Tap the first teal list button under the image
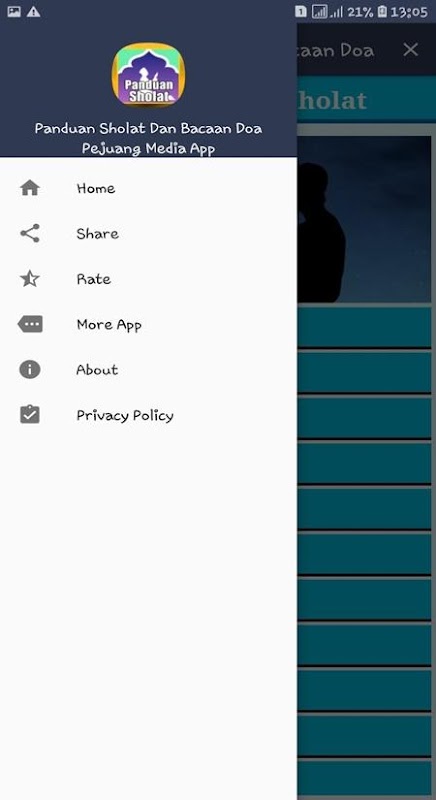 pos(364,327)
